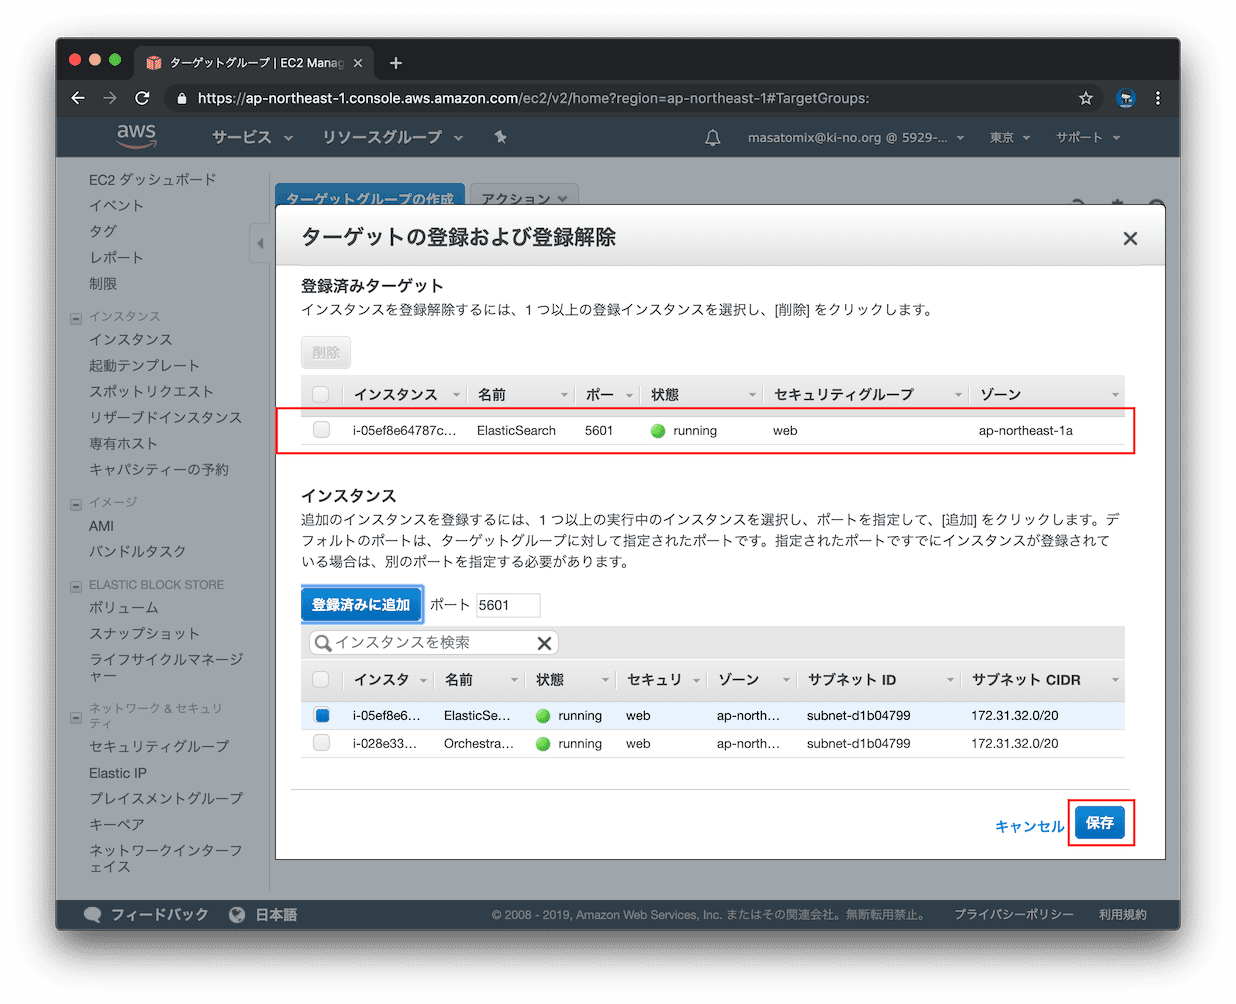Viewport: 1236px width, 1004px height.
Task: Open the notifications bell
Action: tap(713, 138)
